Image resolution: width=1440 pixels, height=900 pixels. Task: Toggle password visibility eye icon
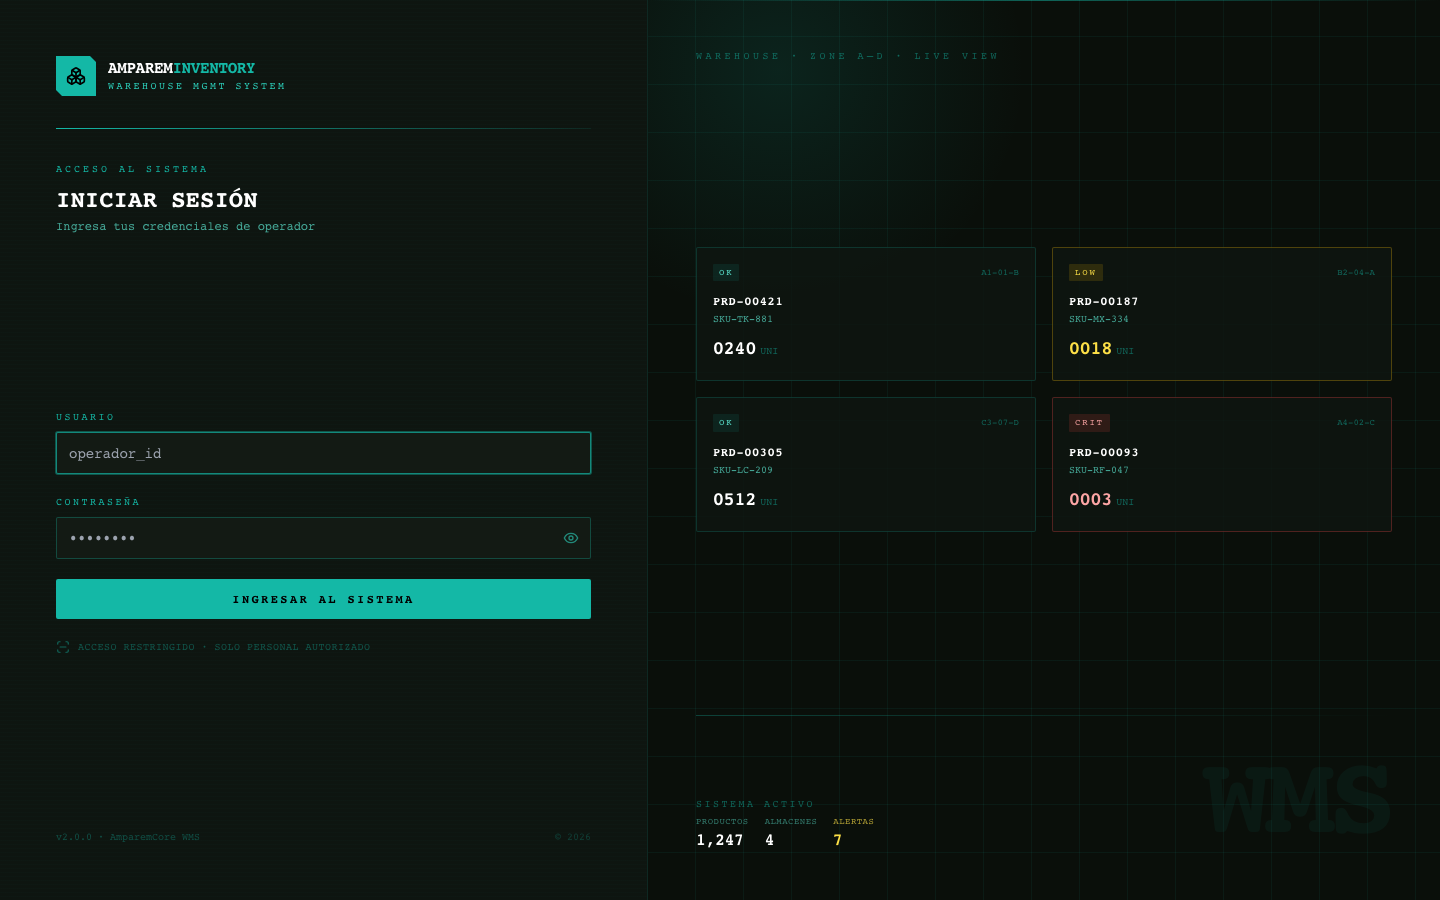coord(571,538)
